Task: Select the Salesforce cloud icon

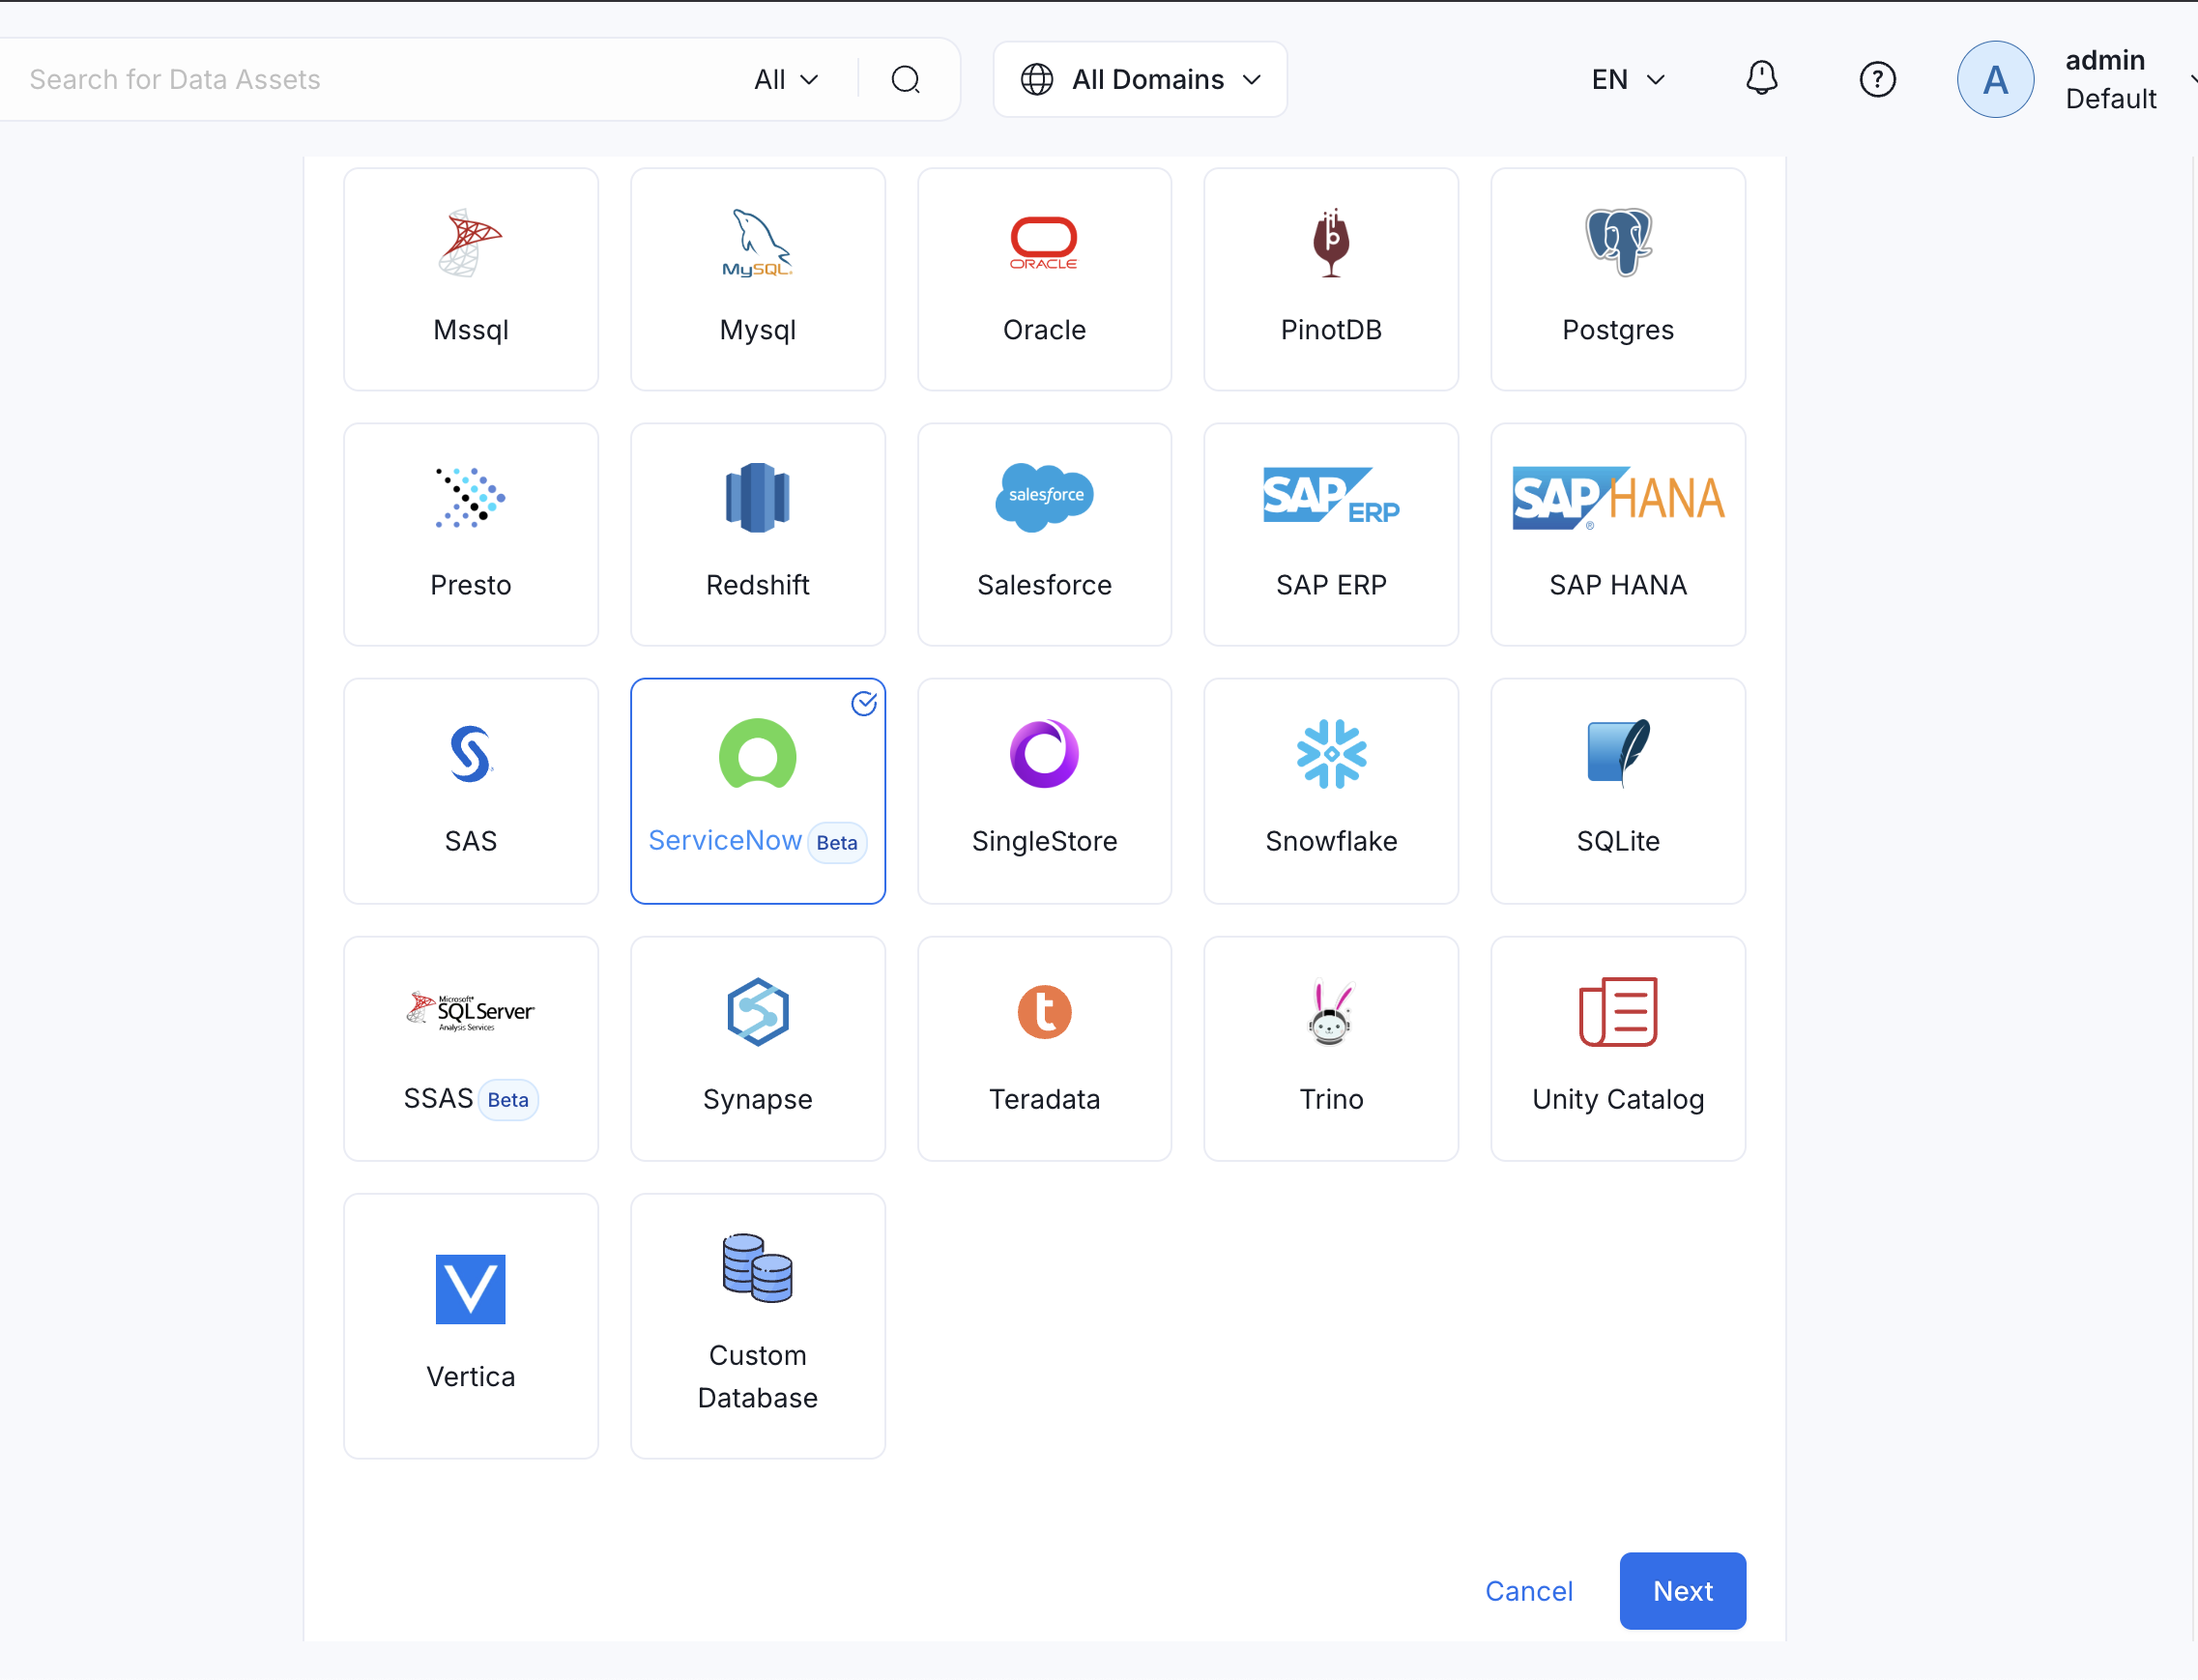Action: [x=1044, y=497]
